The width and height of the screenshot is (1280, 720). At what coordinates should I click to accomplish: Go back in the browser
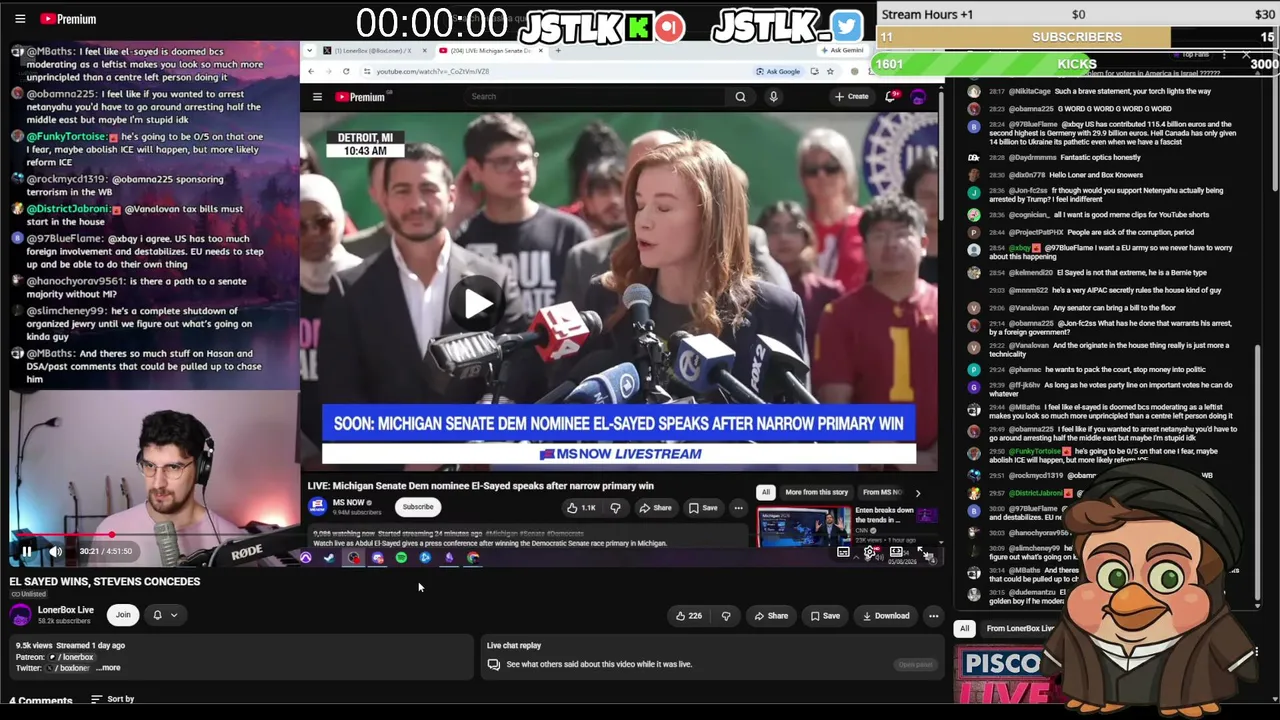tap(311, 71)
